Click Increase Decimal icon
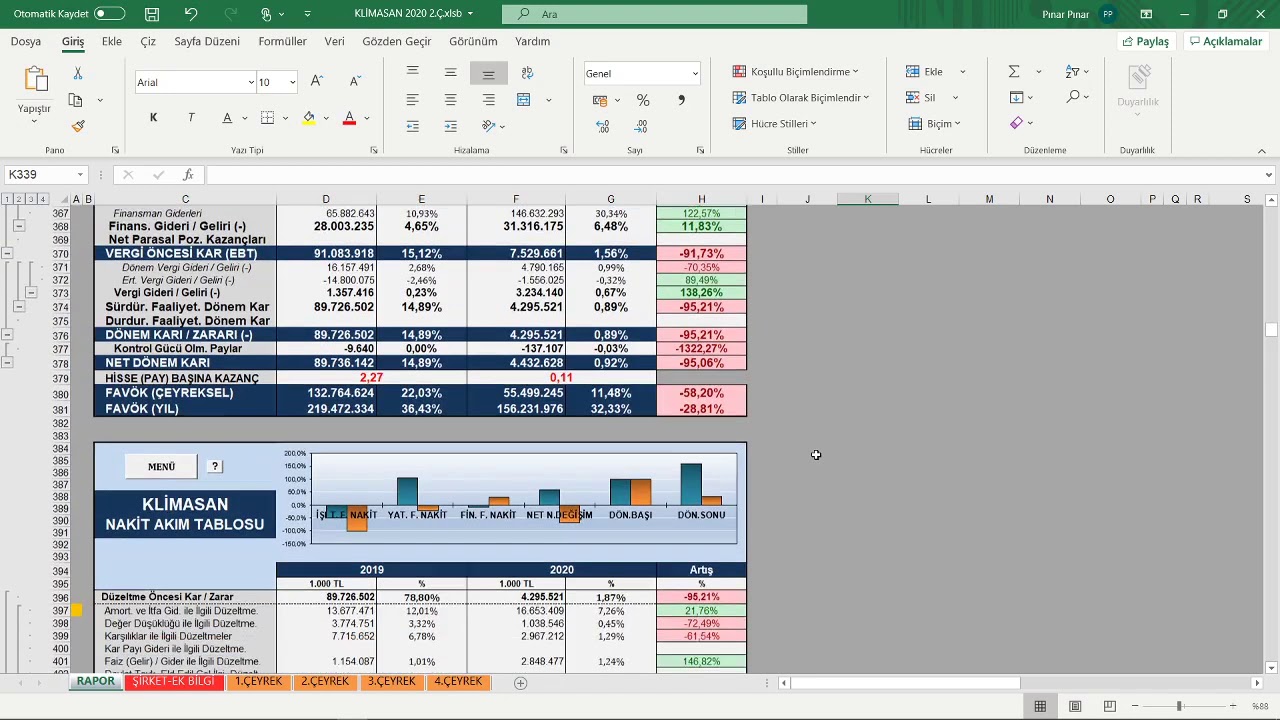This screenshot has height=720, width=1280. tap(602, 126)
